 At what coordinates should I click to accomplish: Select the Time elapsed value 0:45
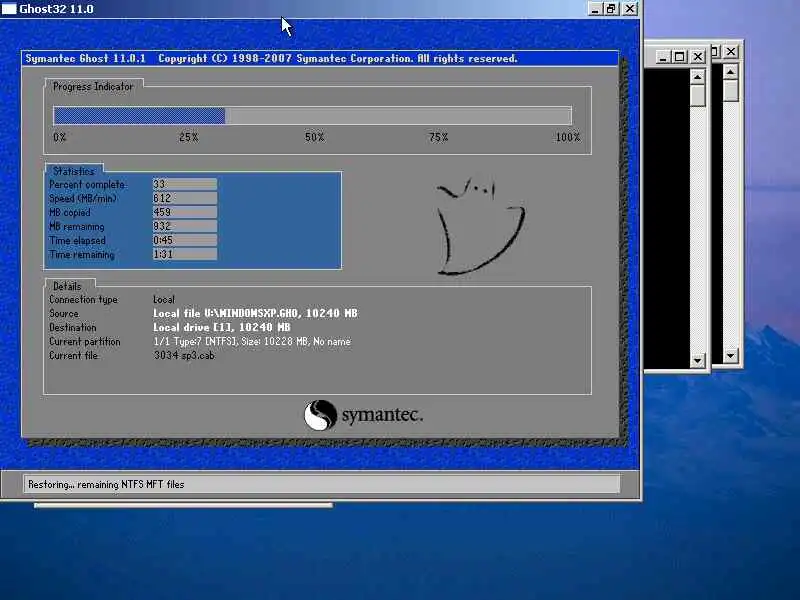185,240
